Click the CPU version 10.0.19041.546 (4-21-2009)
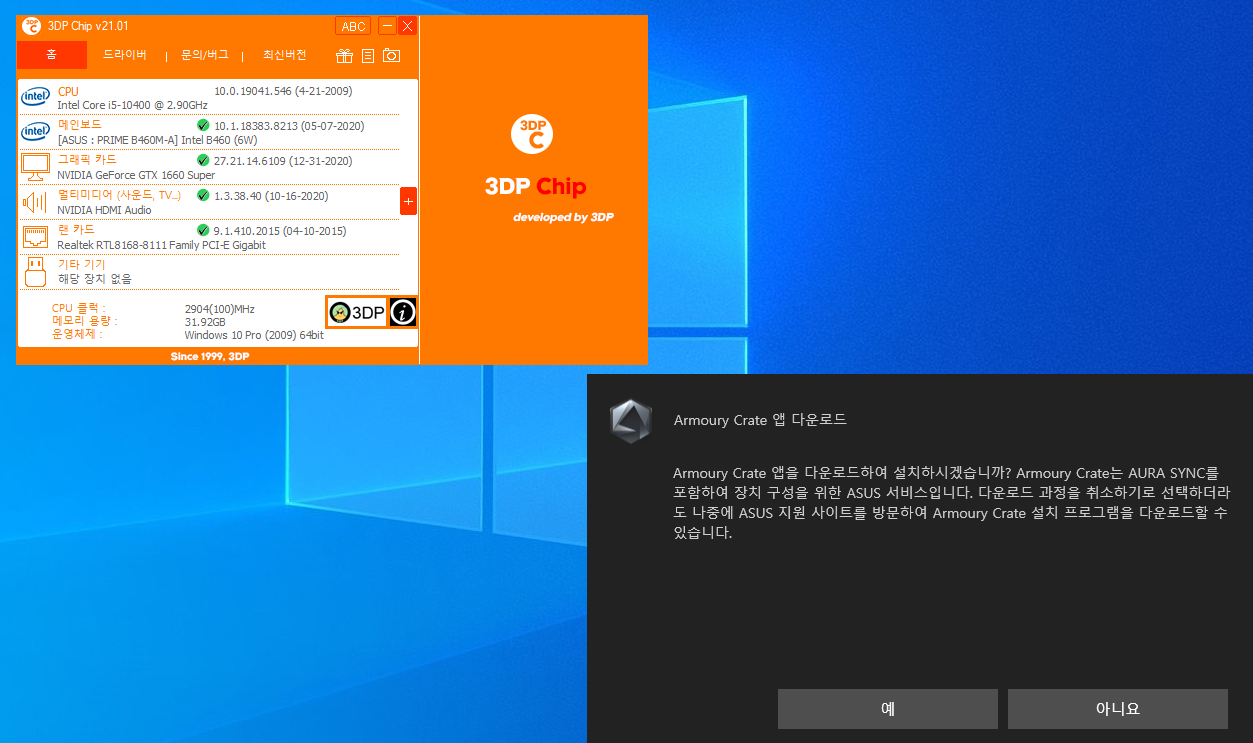 coord(283,91)
